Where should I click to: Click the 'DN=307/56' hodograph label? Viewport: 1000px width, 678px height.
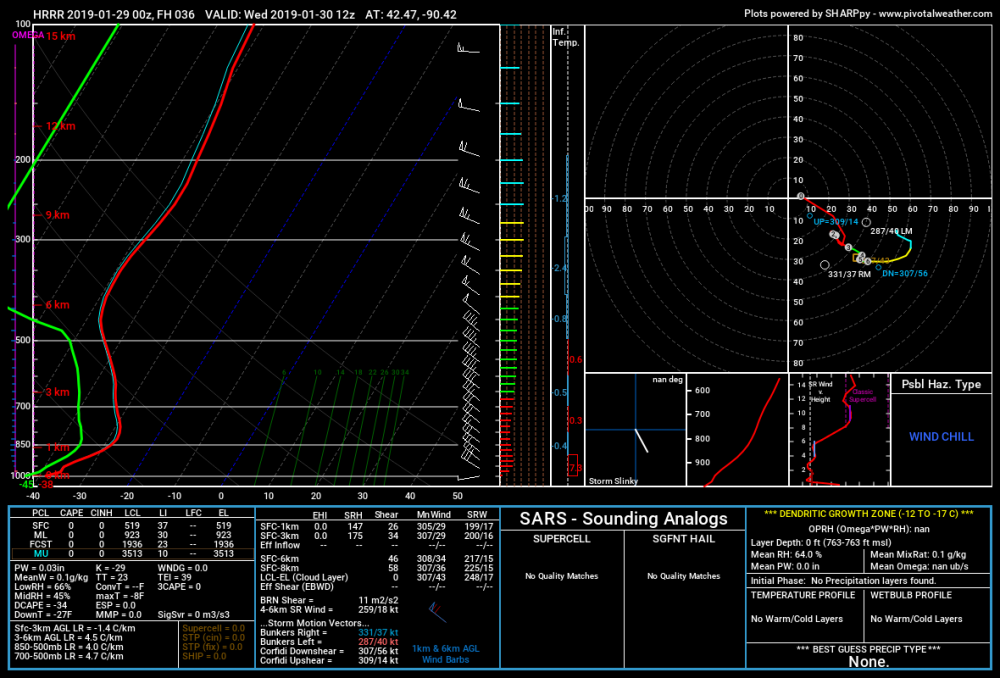905,274
